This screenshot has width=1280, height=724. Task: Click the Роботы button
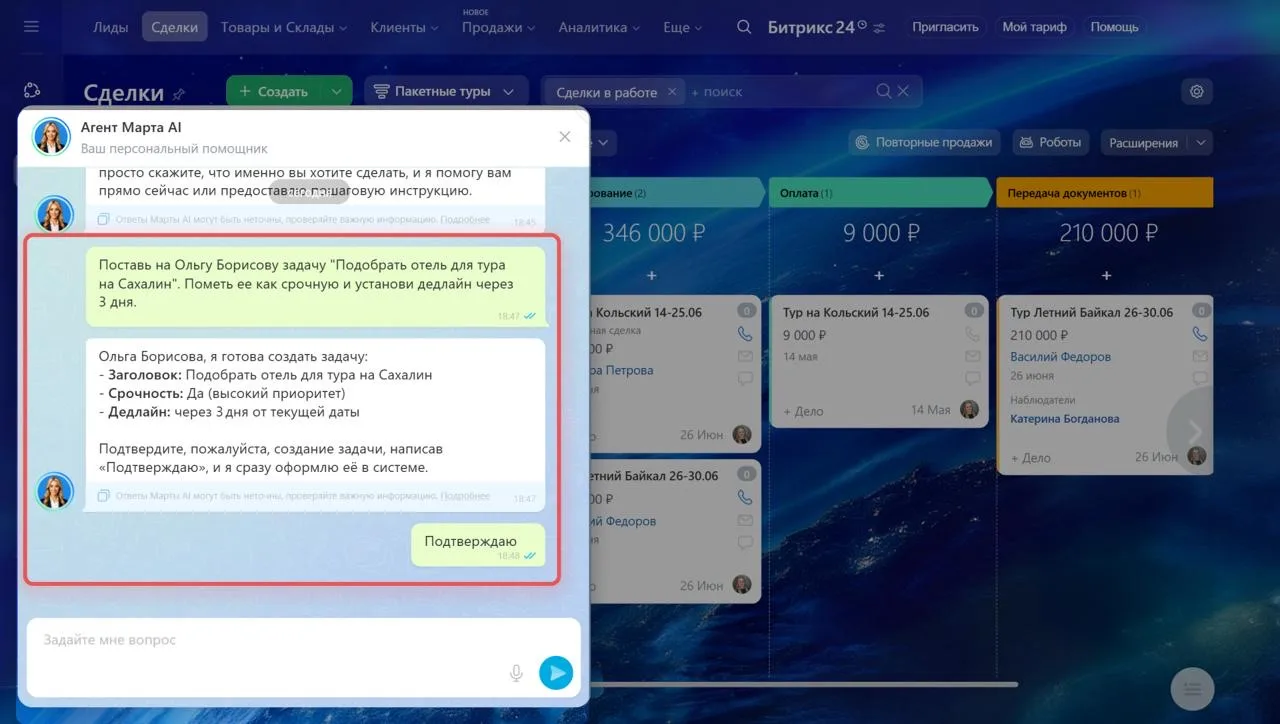[x=1050, y=142]
